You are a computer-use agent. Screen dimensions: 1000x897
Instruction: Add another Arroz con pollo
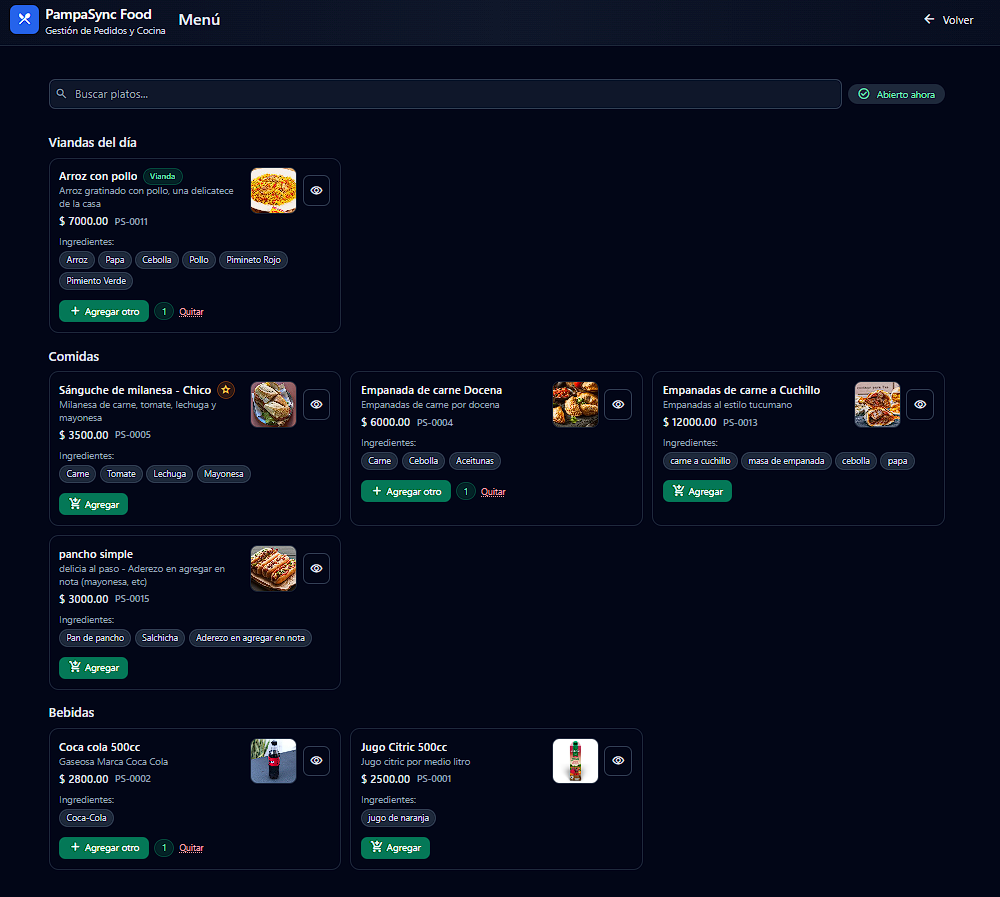point(104,311)
